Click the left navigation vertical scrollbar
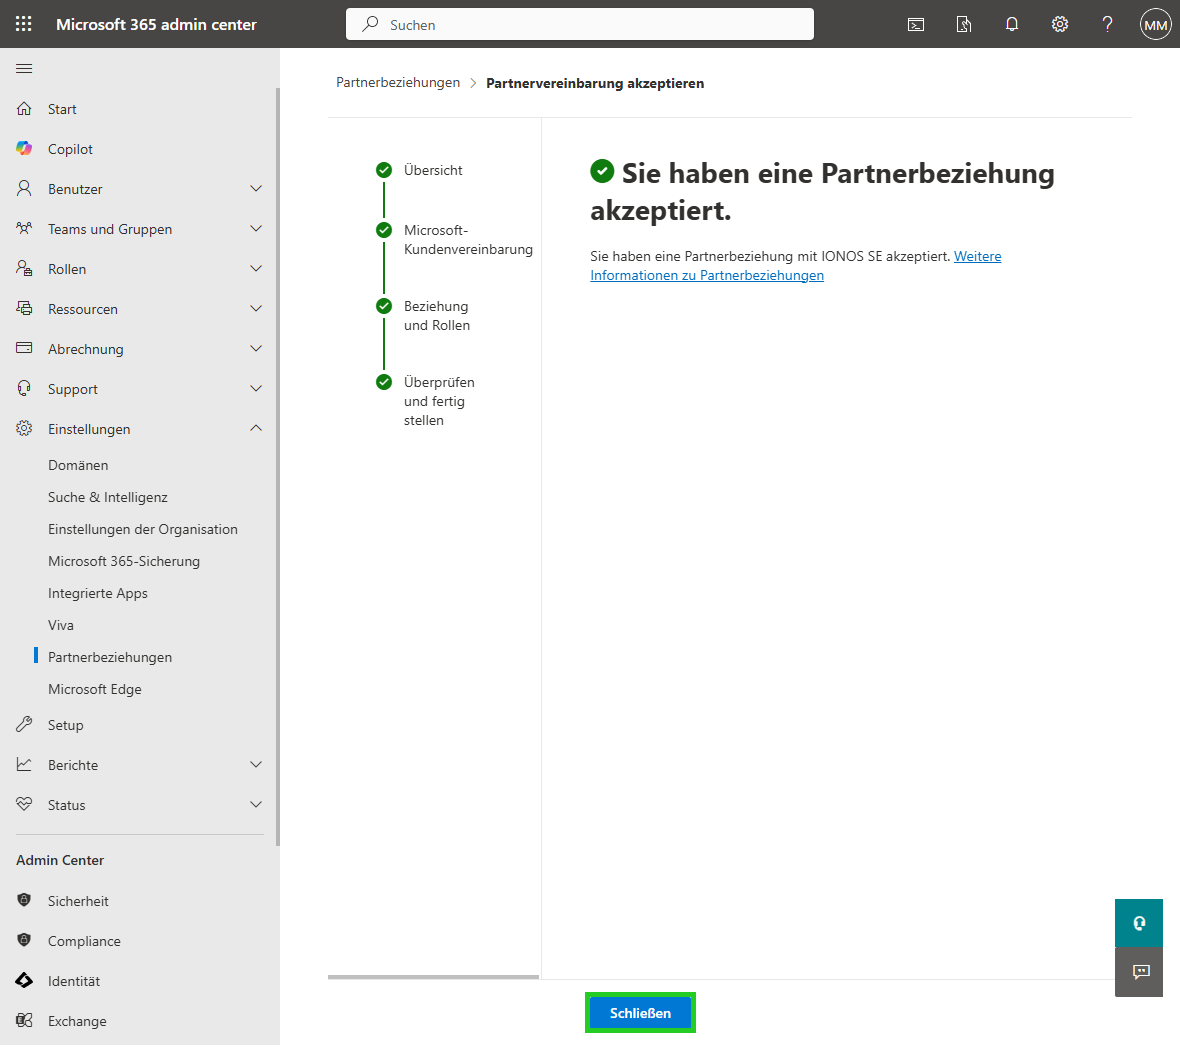The image size is (1180, 1047). 278,467
